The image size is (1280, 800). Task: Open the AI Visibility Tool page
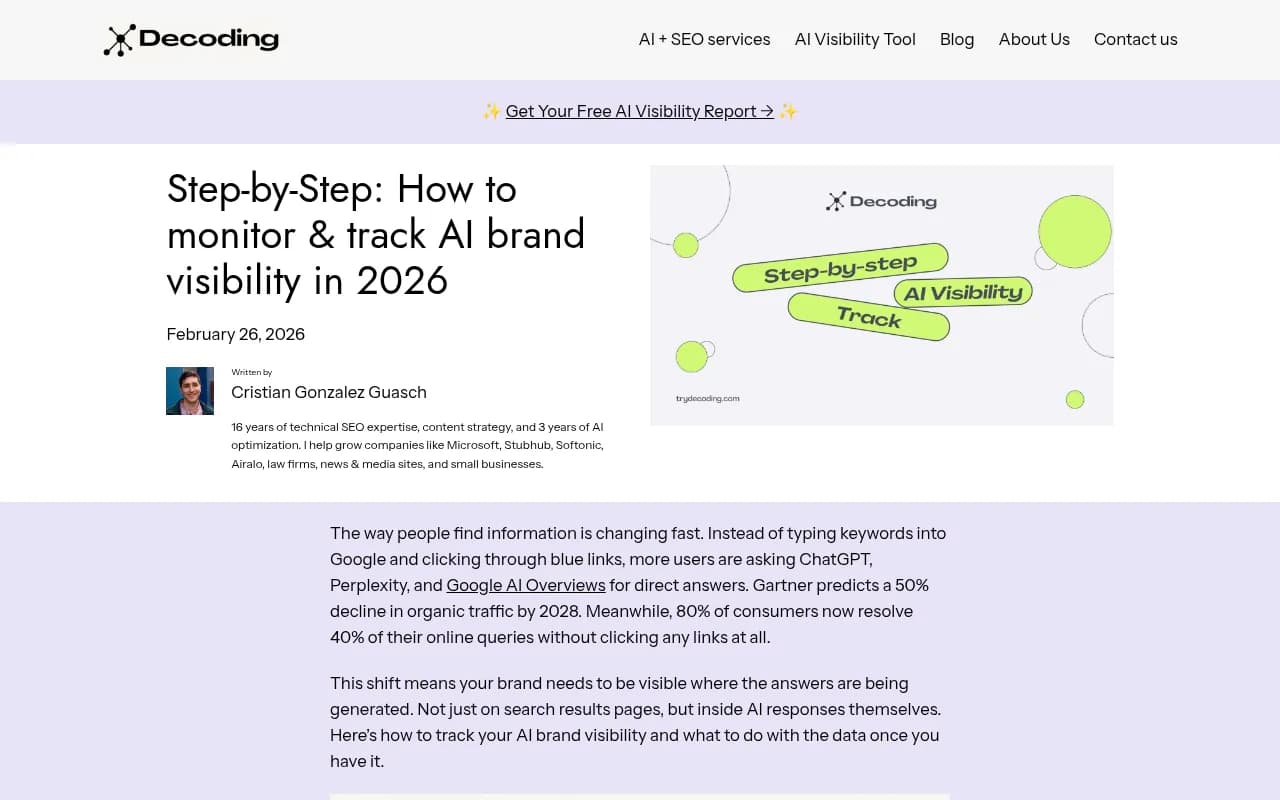[855, 39]
